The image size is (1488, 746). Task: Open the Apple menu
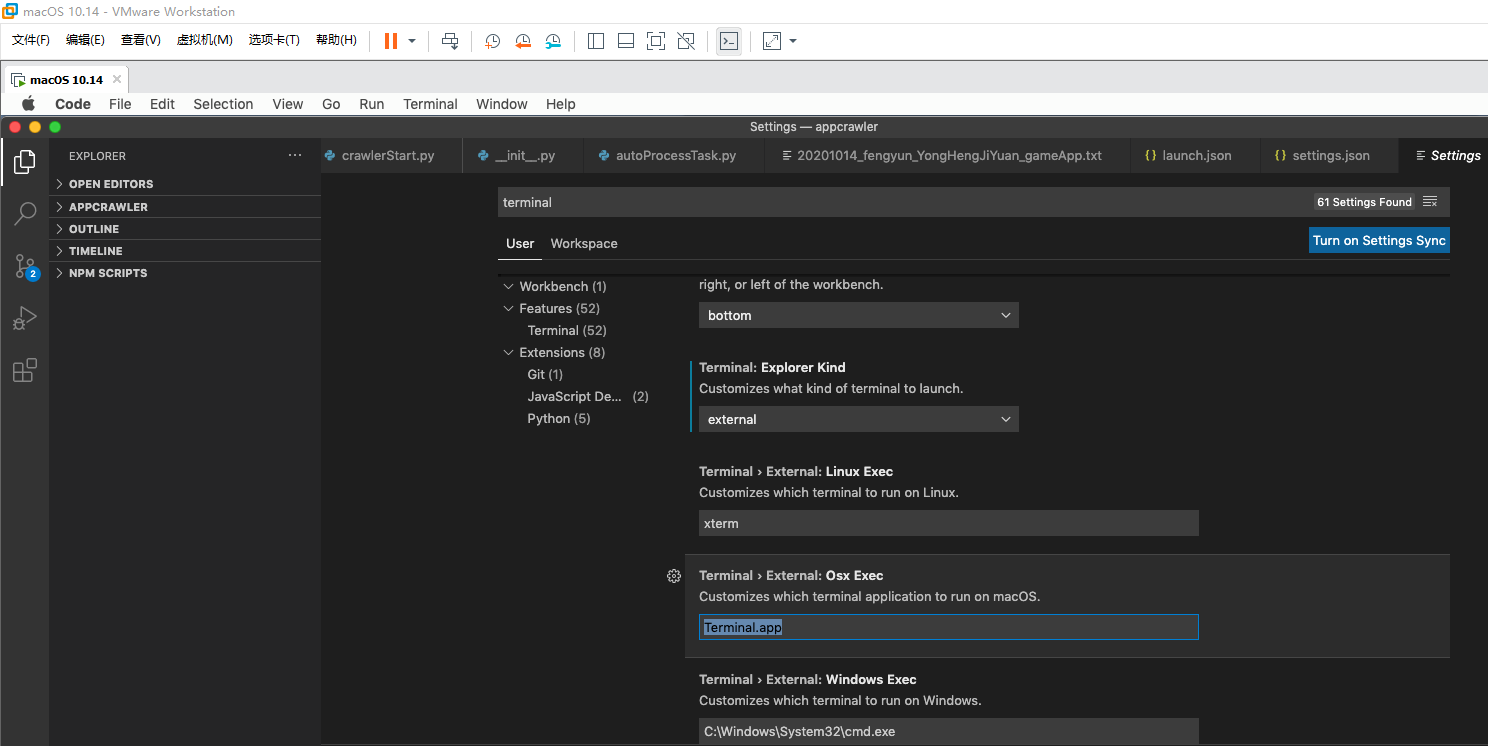tap(28, 104)
